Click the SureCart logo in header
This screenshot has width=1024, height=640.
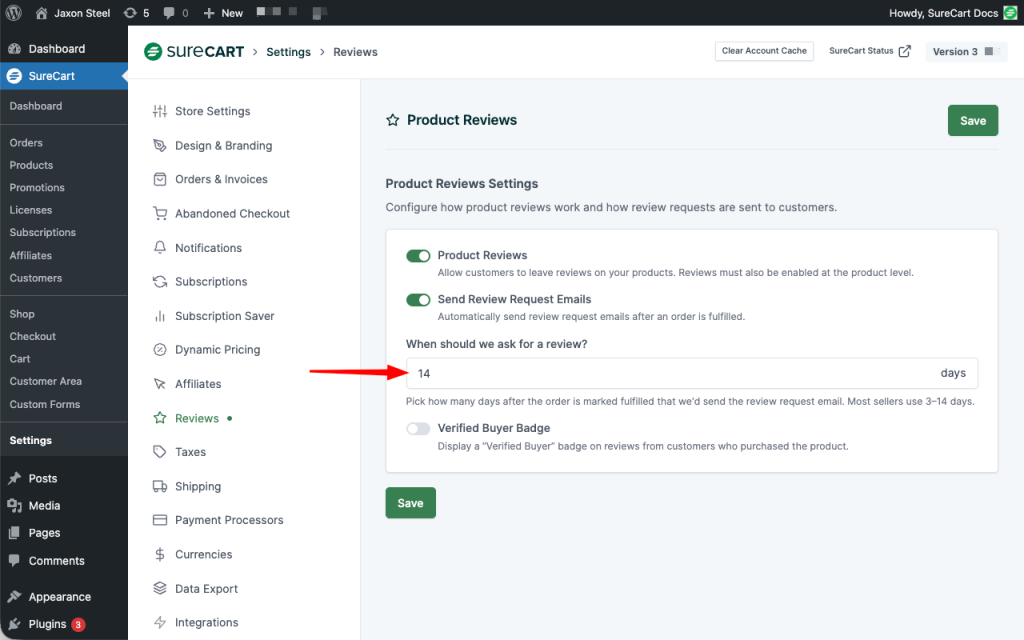tap(194, 52)
